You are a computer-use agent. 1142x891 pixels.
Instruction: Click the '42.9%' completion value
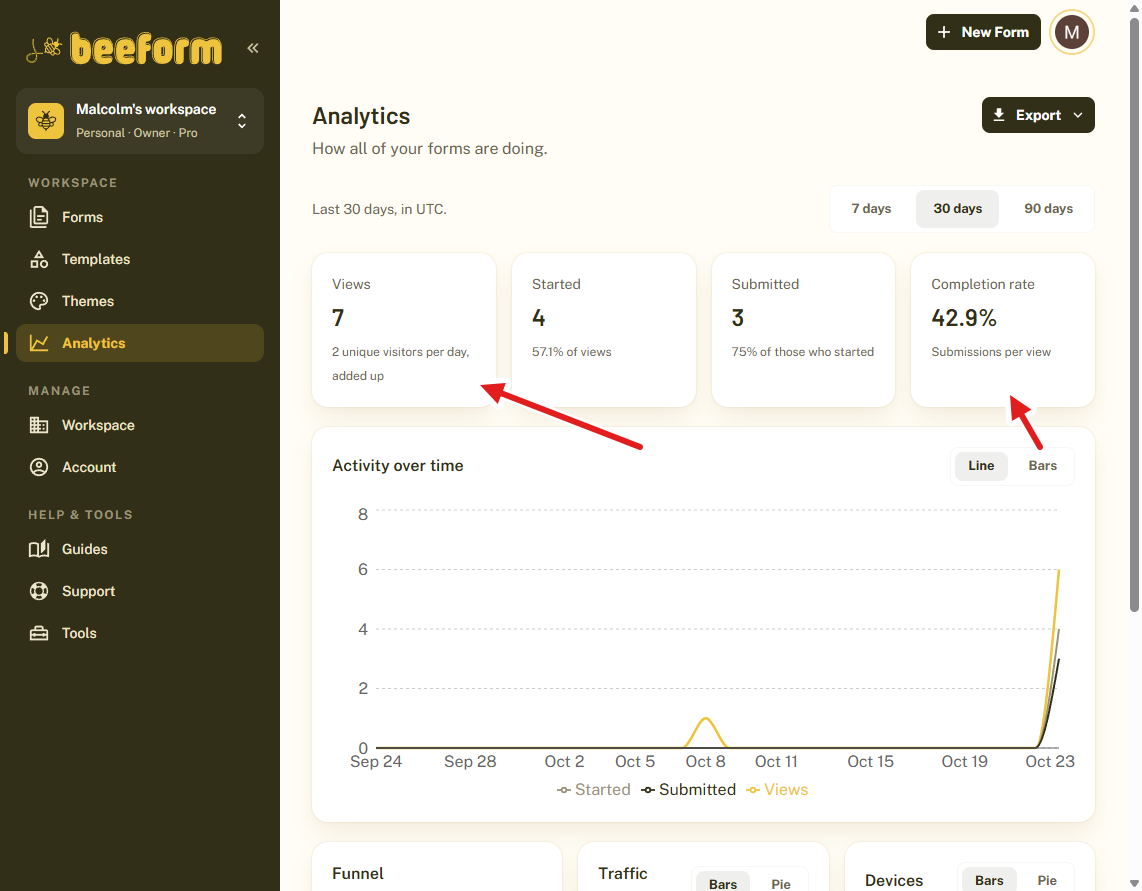click(964, 318)
